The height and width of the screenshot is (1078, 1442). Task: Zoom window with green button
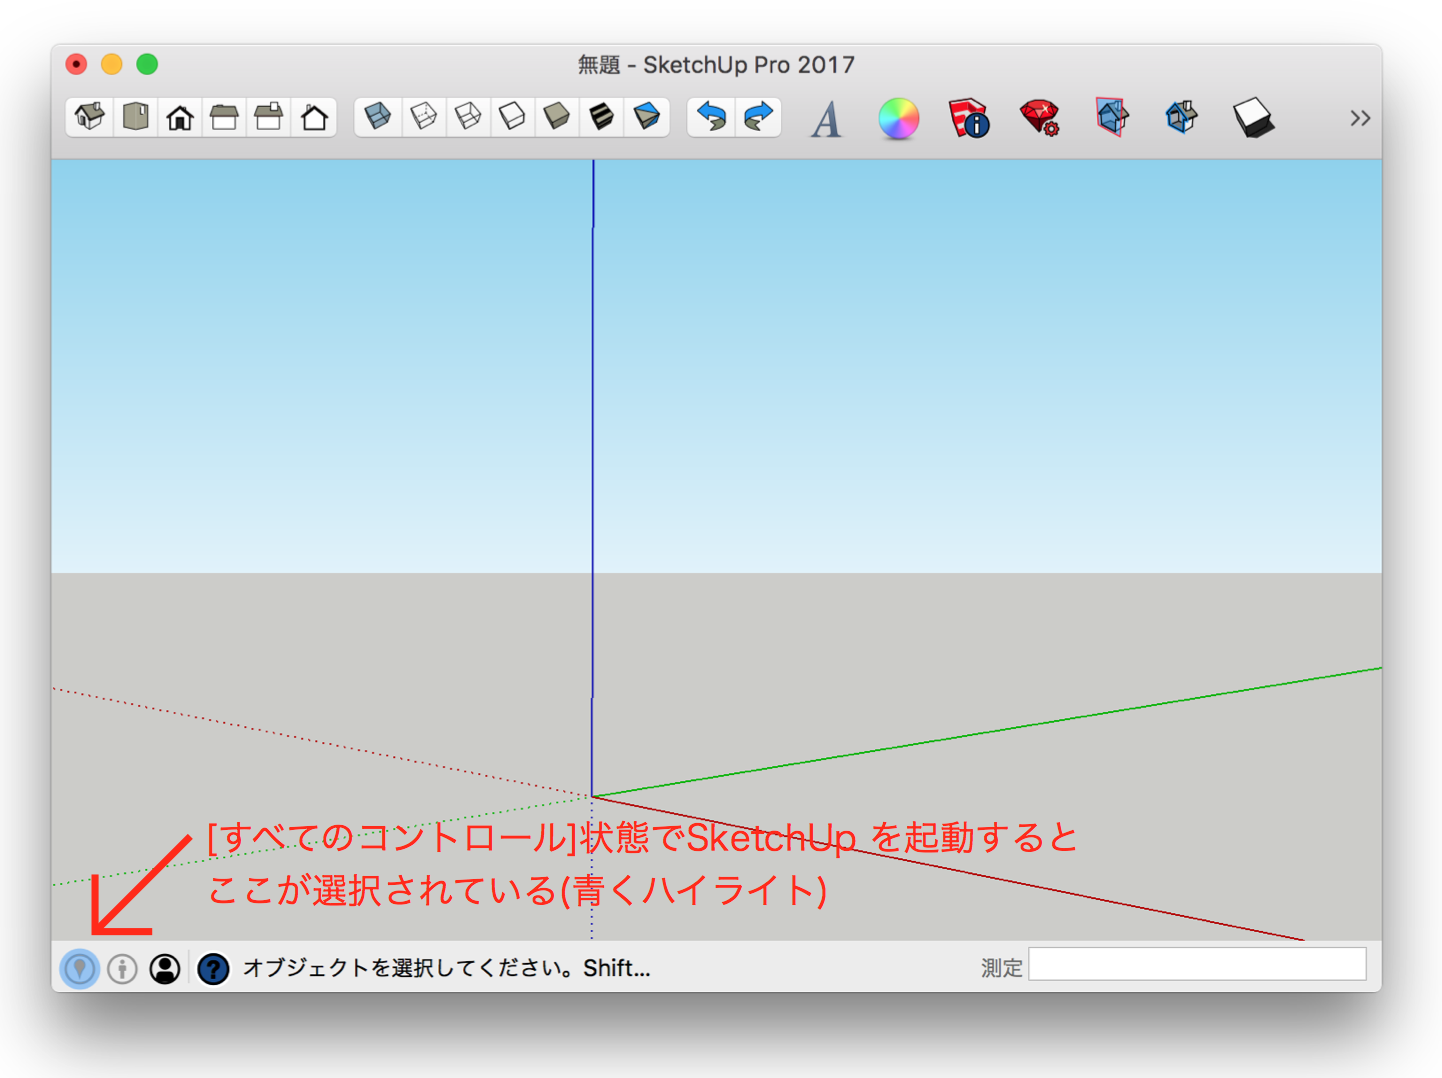coord(147,64)
